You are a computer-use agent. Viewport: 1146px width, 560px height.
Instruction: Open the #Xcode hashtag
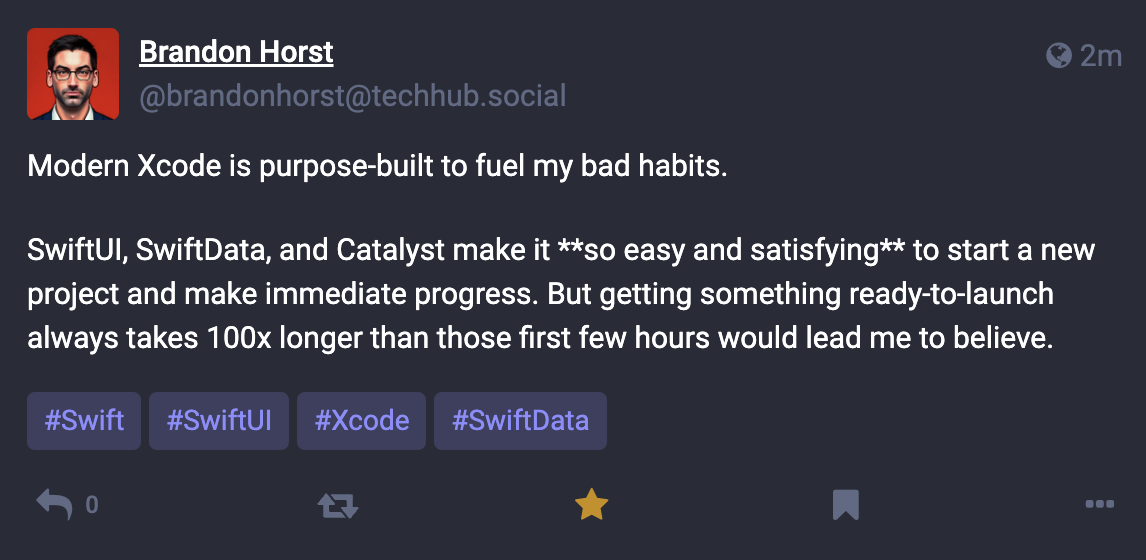point(361,421)
